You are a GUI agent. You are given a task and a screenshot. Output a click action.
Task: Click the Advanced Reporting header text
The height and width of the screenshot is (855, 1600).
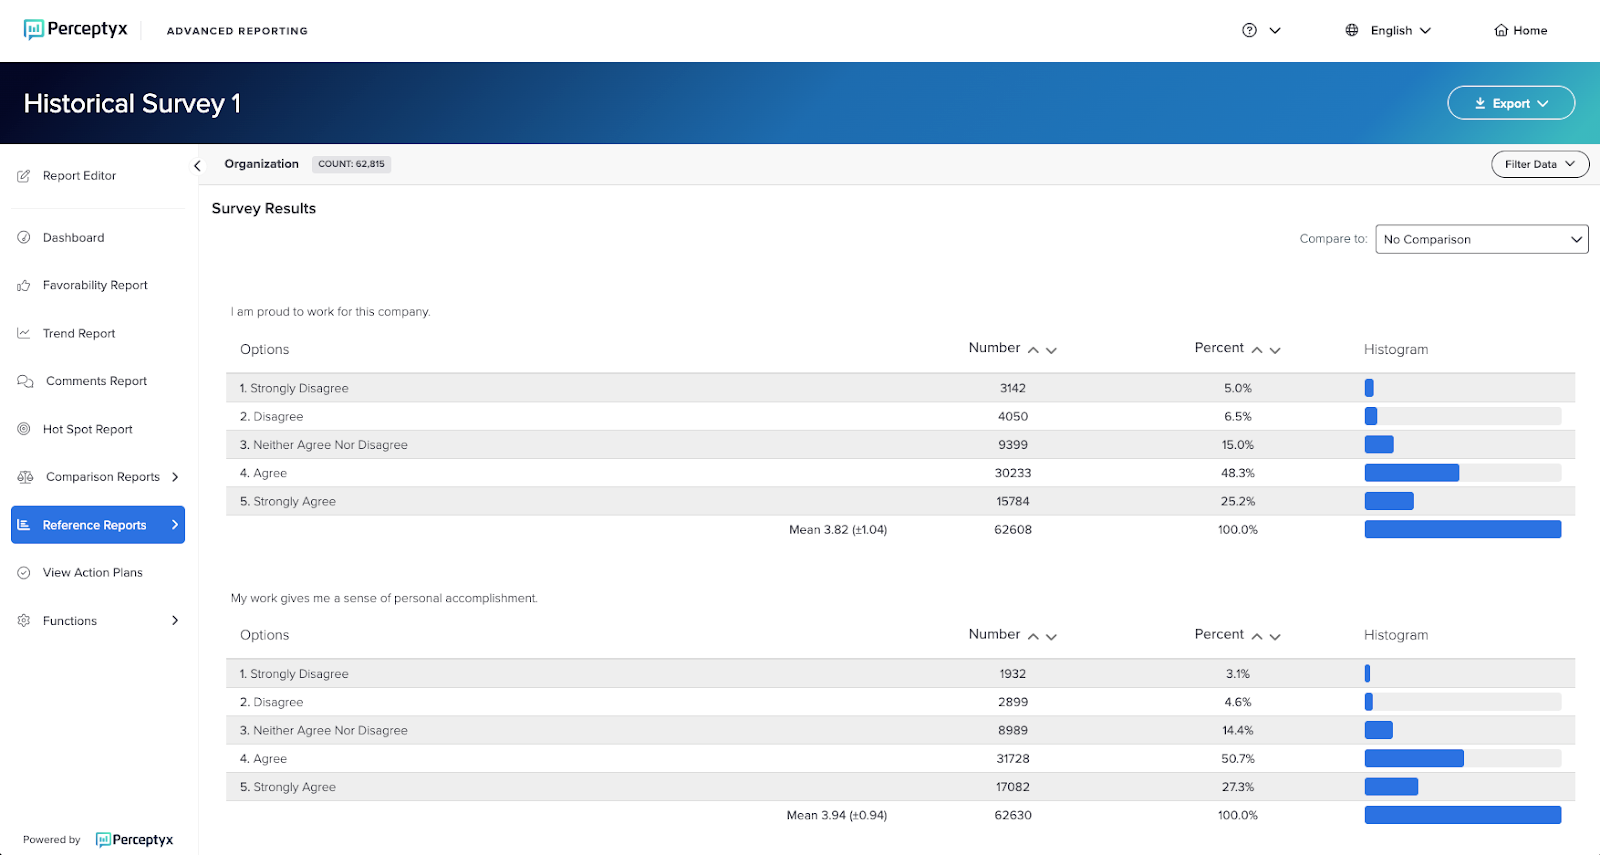pos(237,31)
